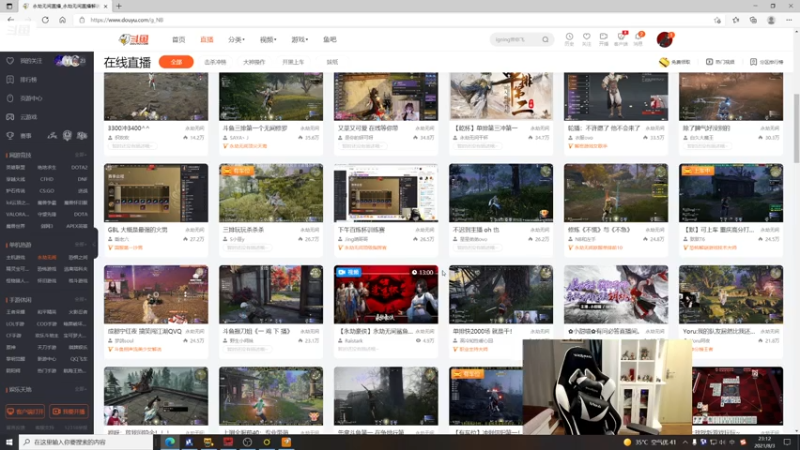Open the client download icon
The image size is (800, 450).
621,39
